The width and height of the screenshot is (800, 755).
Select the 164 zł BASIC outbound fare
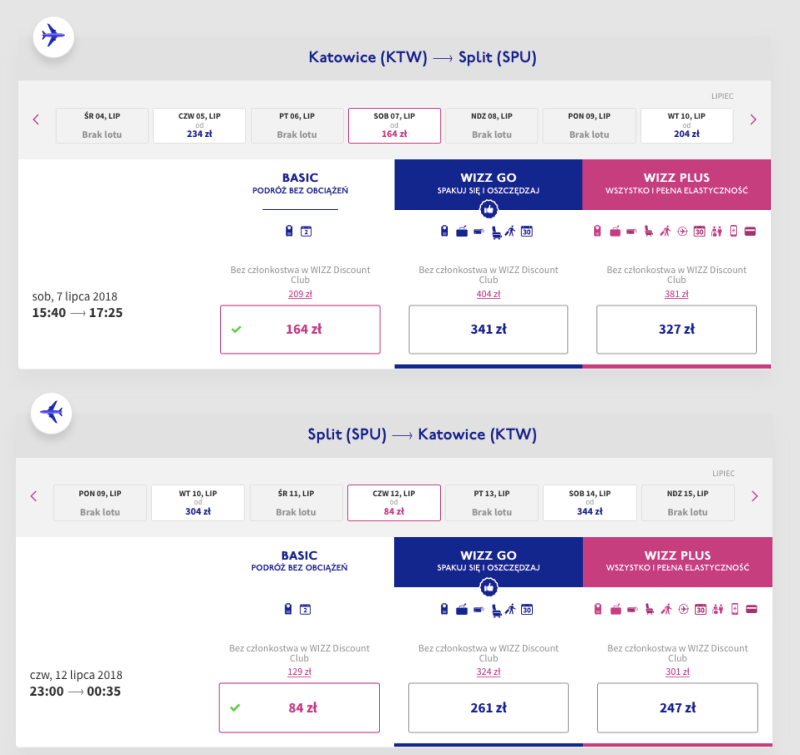[x=300, y=329]
